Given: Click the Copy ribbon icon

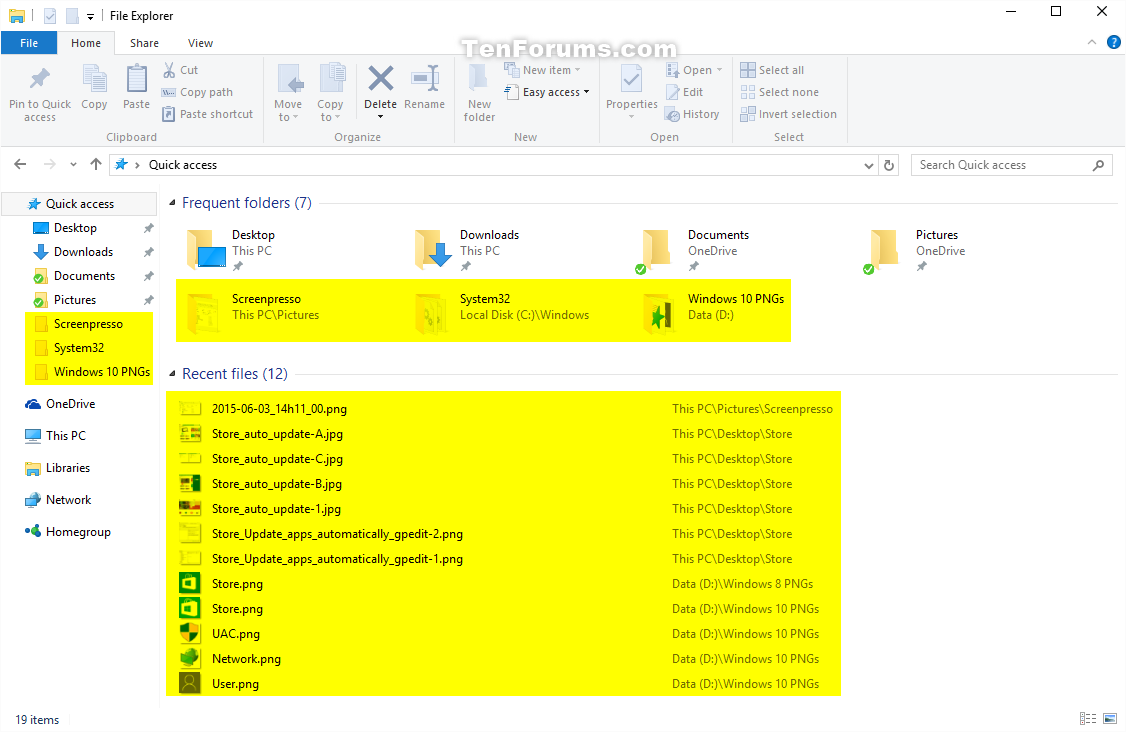Looking at the screenshot, I should pyautogui.click(x=94, y=79).
